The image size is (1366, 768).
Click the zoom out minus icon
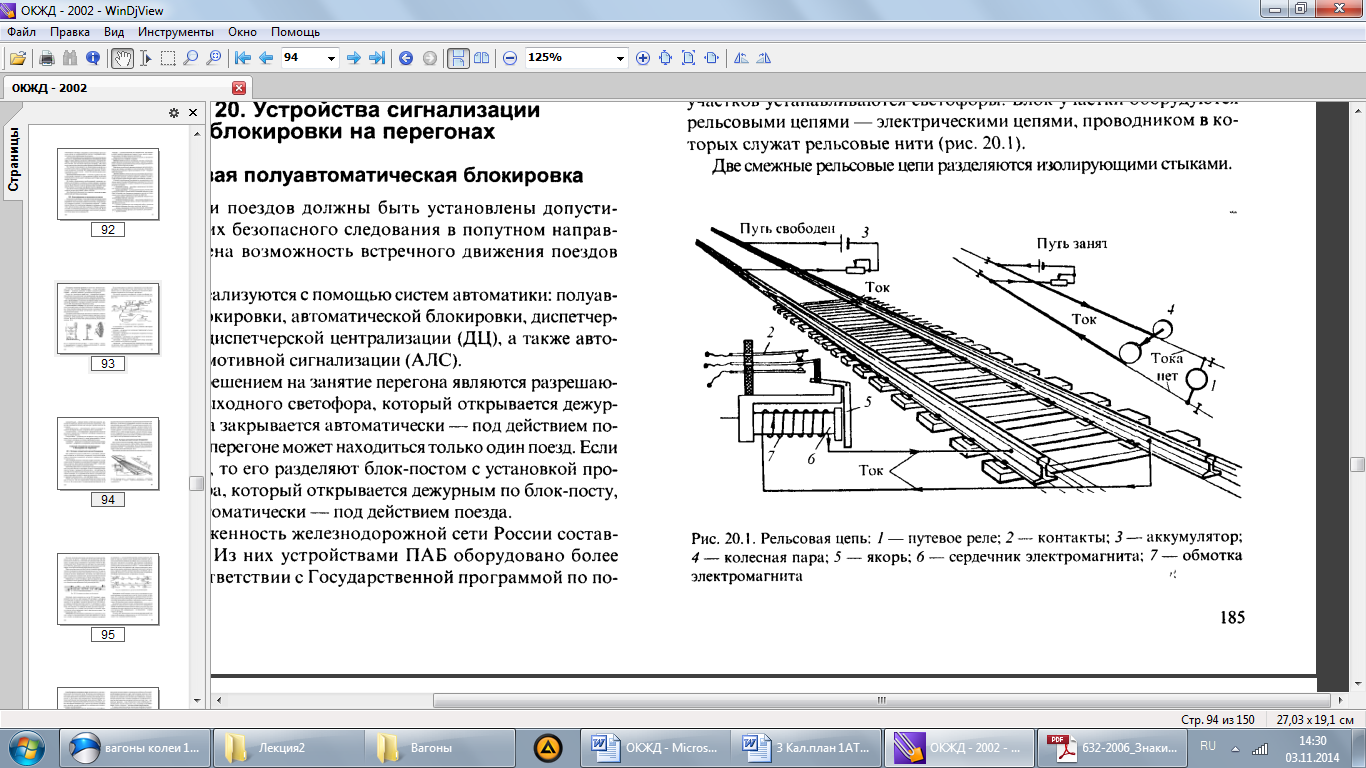tap(510, 58)
